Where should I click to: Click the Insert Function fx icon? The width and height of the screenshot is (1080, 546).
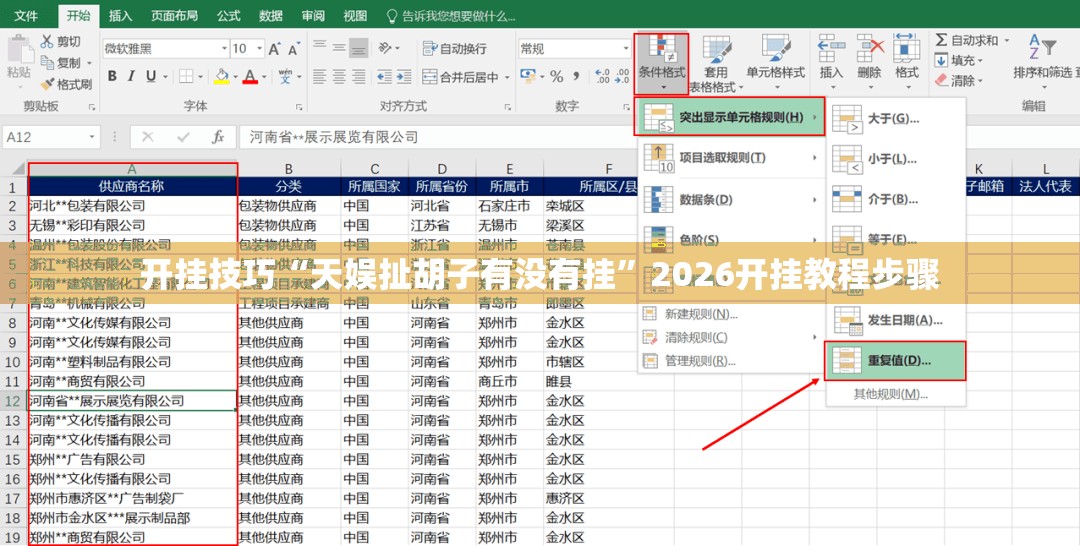(x=218, y=137)
